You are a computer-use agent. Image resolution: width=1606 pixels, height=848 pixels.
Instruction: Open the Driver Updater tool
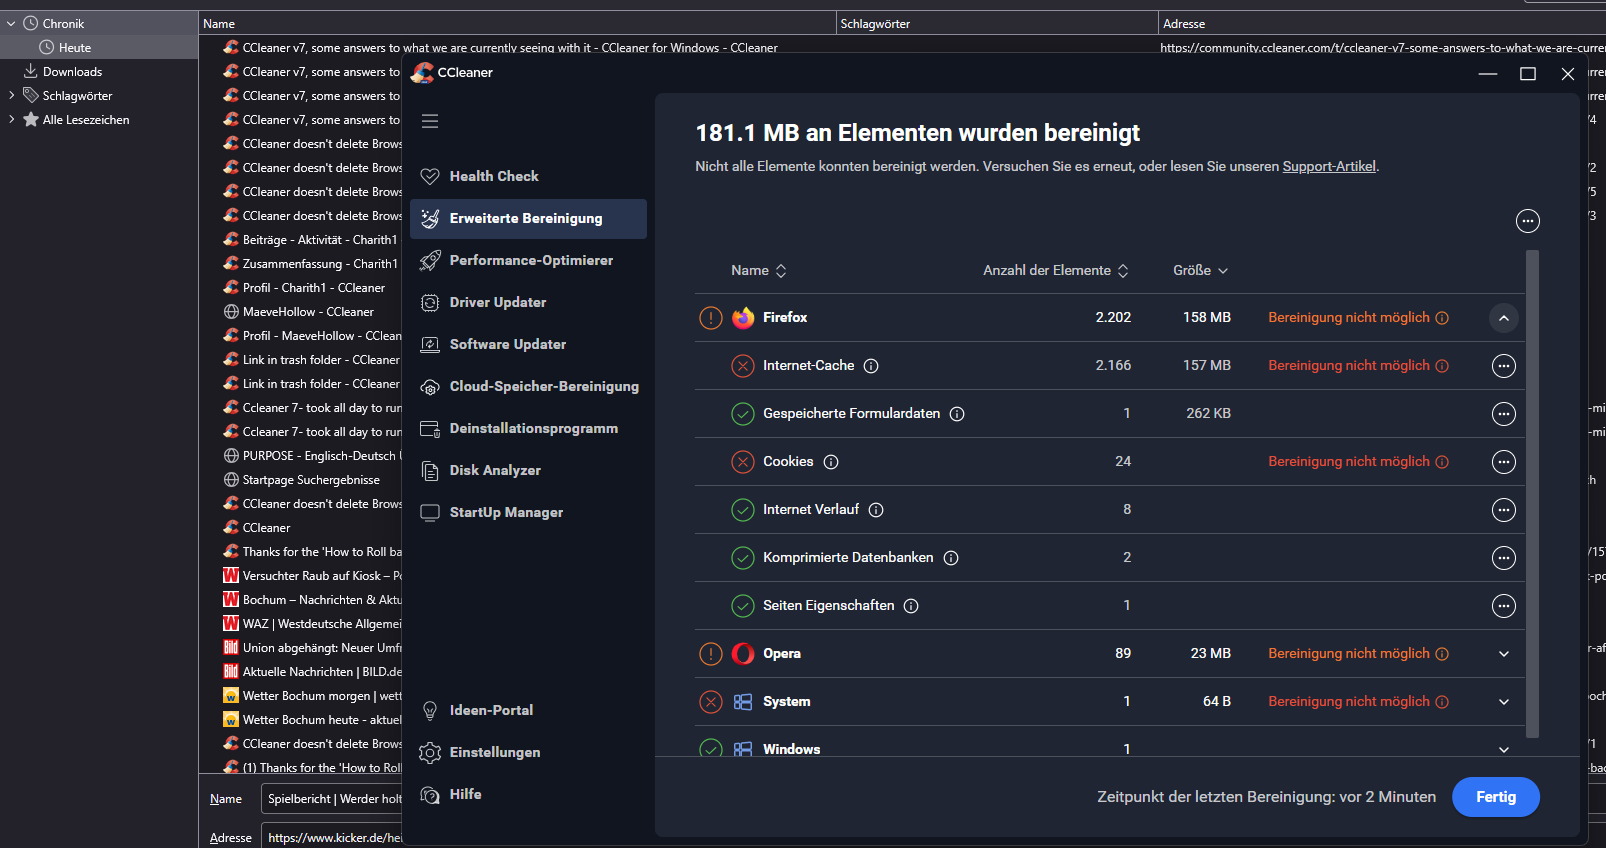[497, 302]
